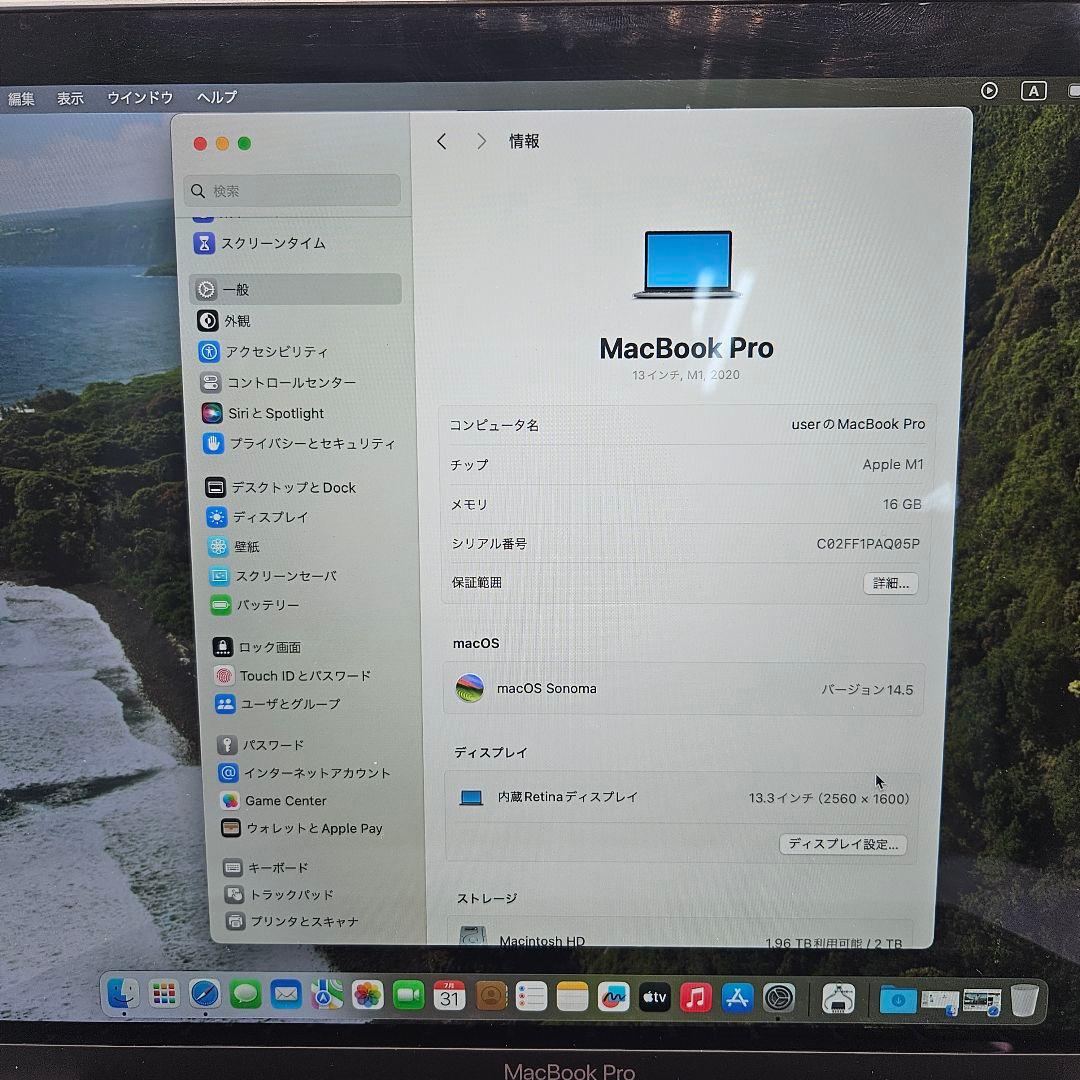Open the ウインドウ menu
Screen dimensions: 1080x1080
(139, 97)
